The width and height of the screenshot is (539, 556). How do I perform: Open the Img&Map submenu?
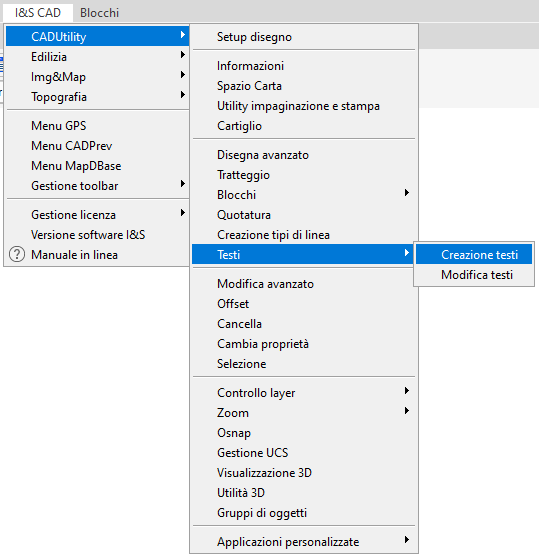[98, 77]
